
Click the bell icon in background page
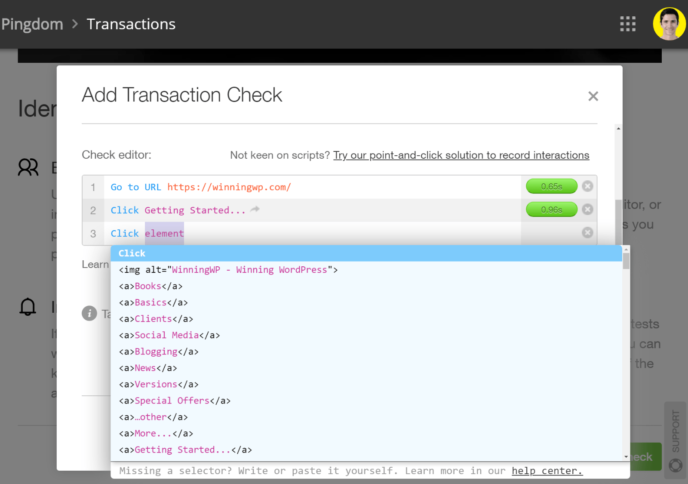coord(28,307)
